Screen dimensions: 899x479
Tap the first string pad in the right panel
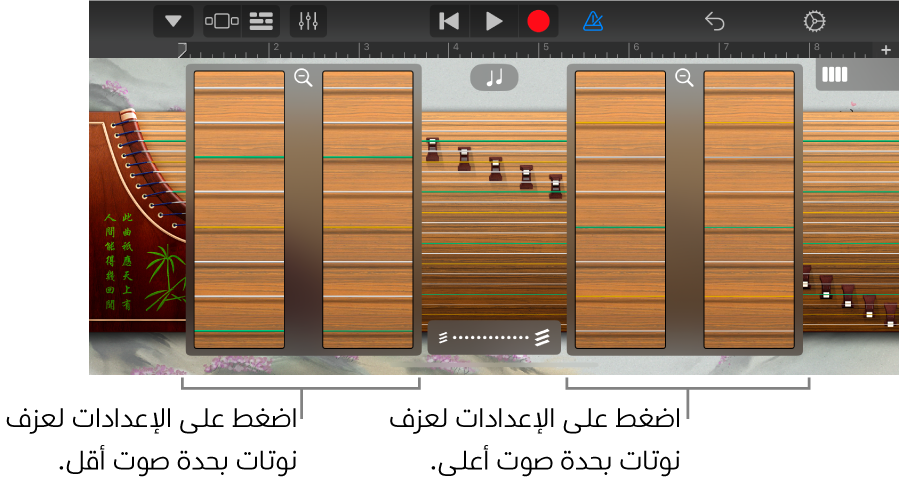[620, 209]
